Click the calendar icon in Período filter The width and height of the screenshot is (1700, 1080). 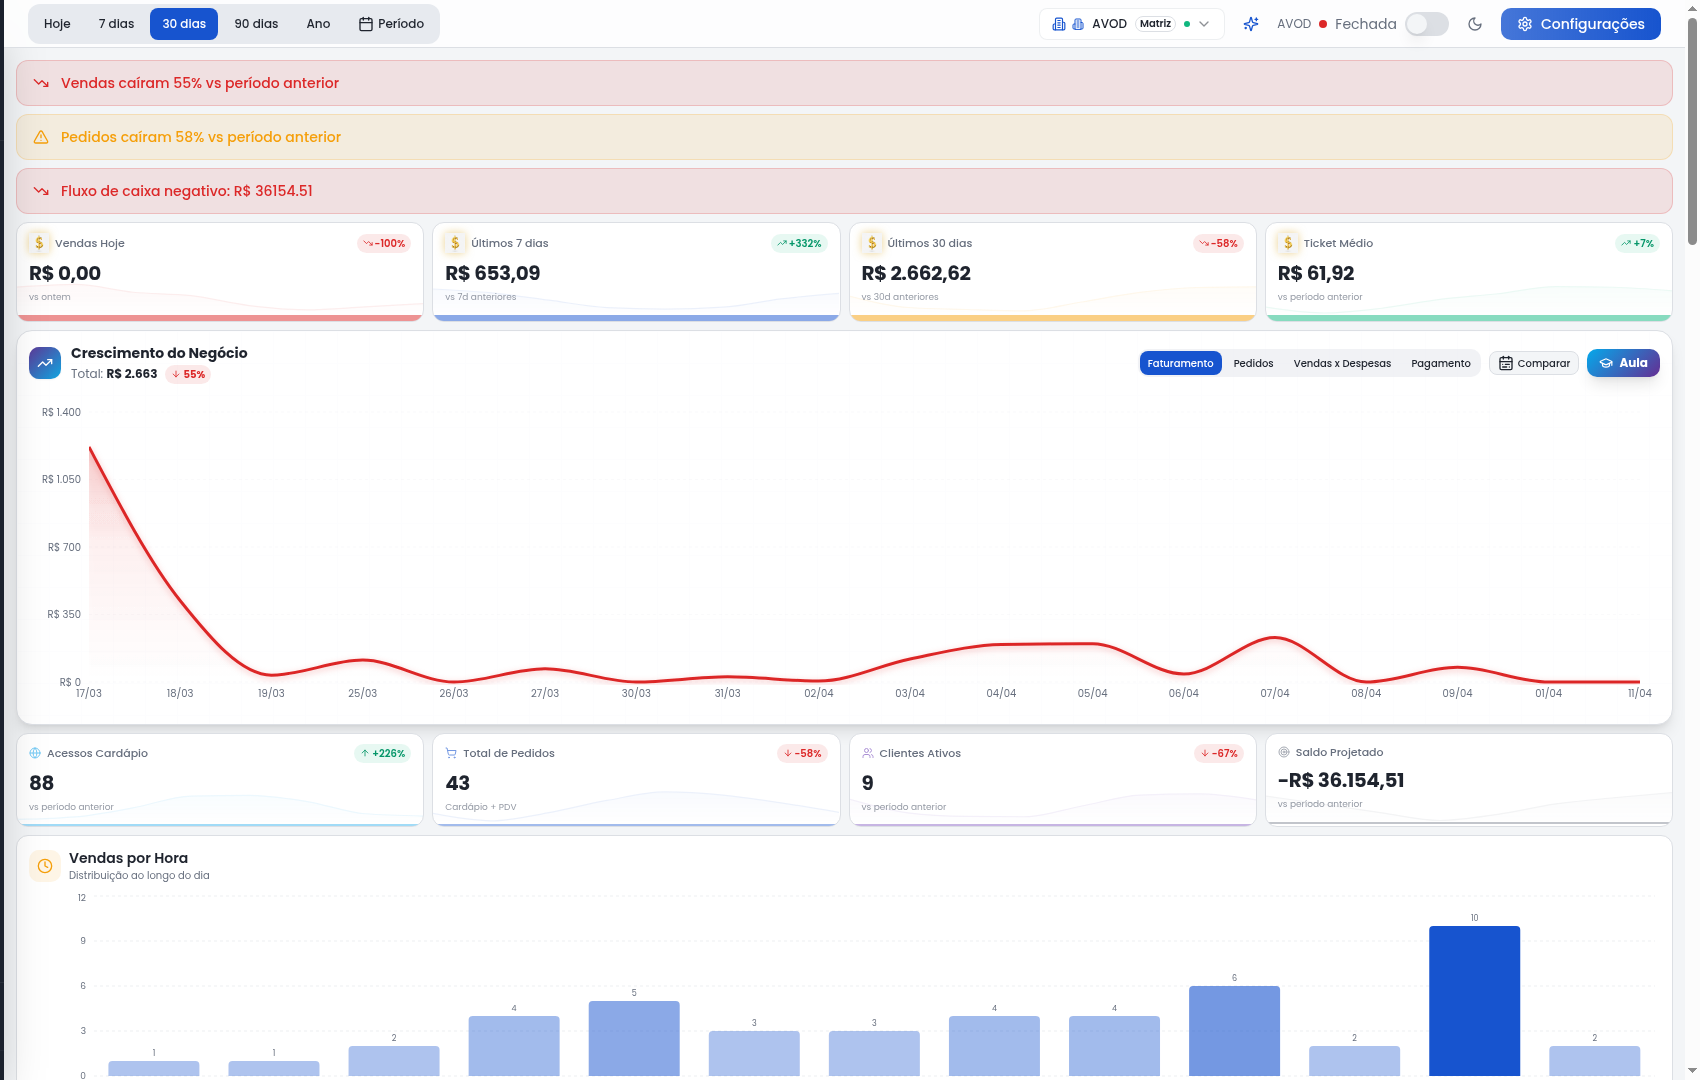[x=366, y=24]
